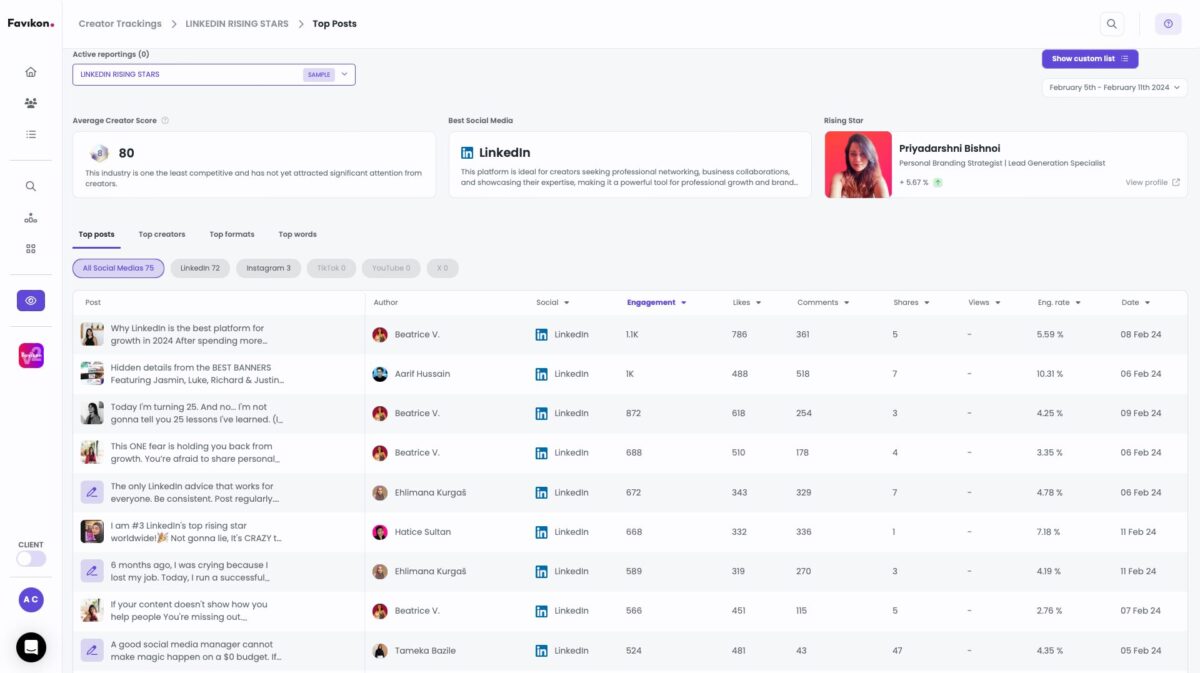Click the LinkedIn icon in Best Social Media card
Image resolution: width=1200 pixels, height=673 pixels.
(466, 153)
